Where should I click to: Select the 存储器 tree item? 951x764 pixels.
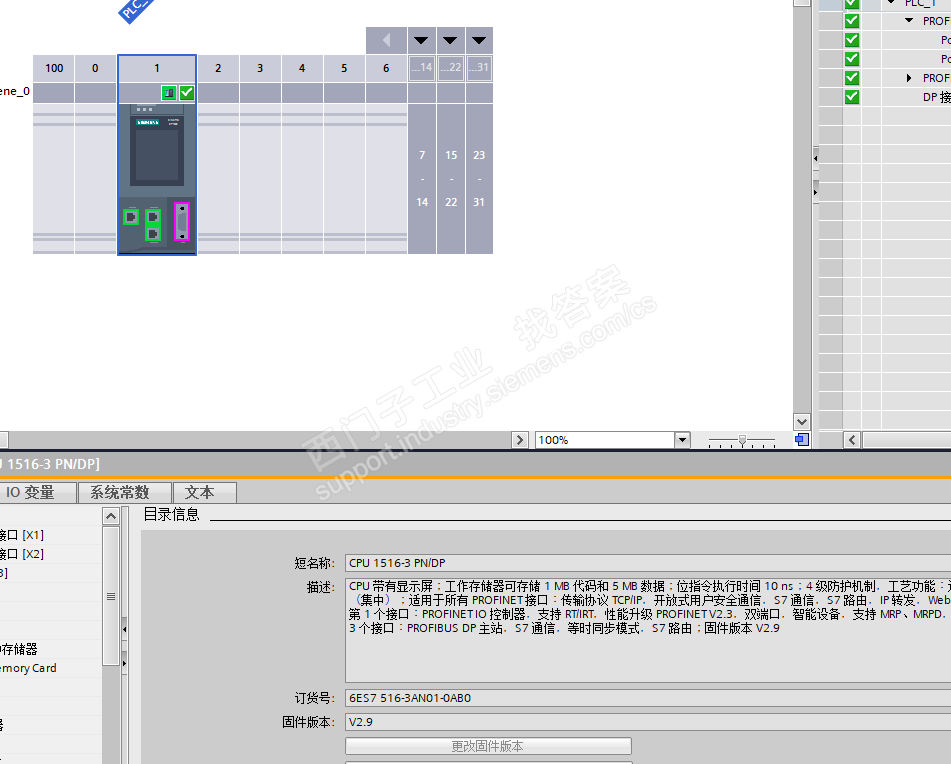[x=19, y=649]
